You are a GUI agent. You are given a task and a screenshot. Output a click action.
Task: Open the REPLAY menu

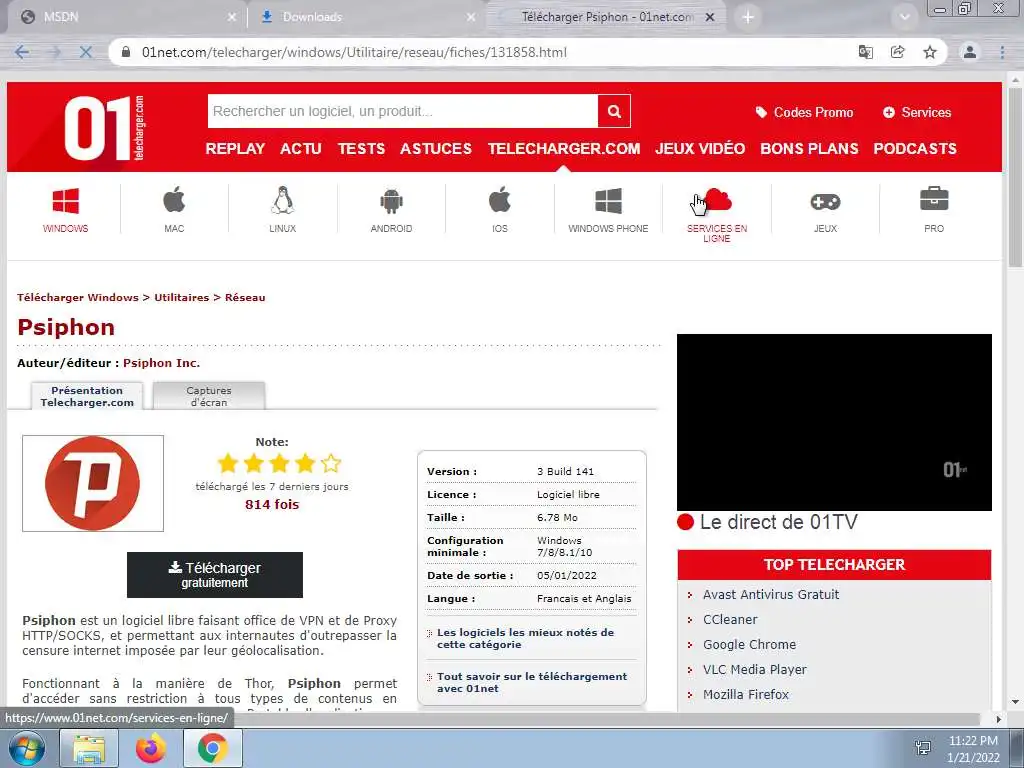pos(235,149)
